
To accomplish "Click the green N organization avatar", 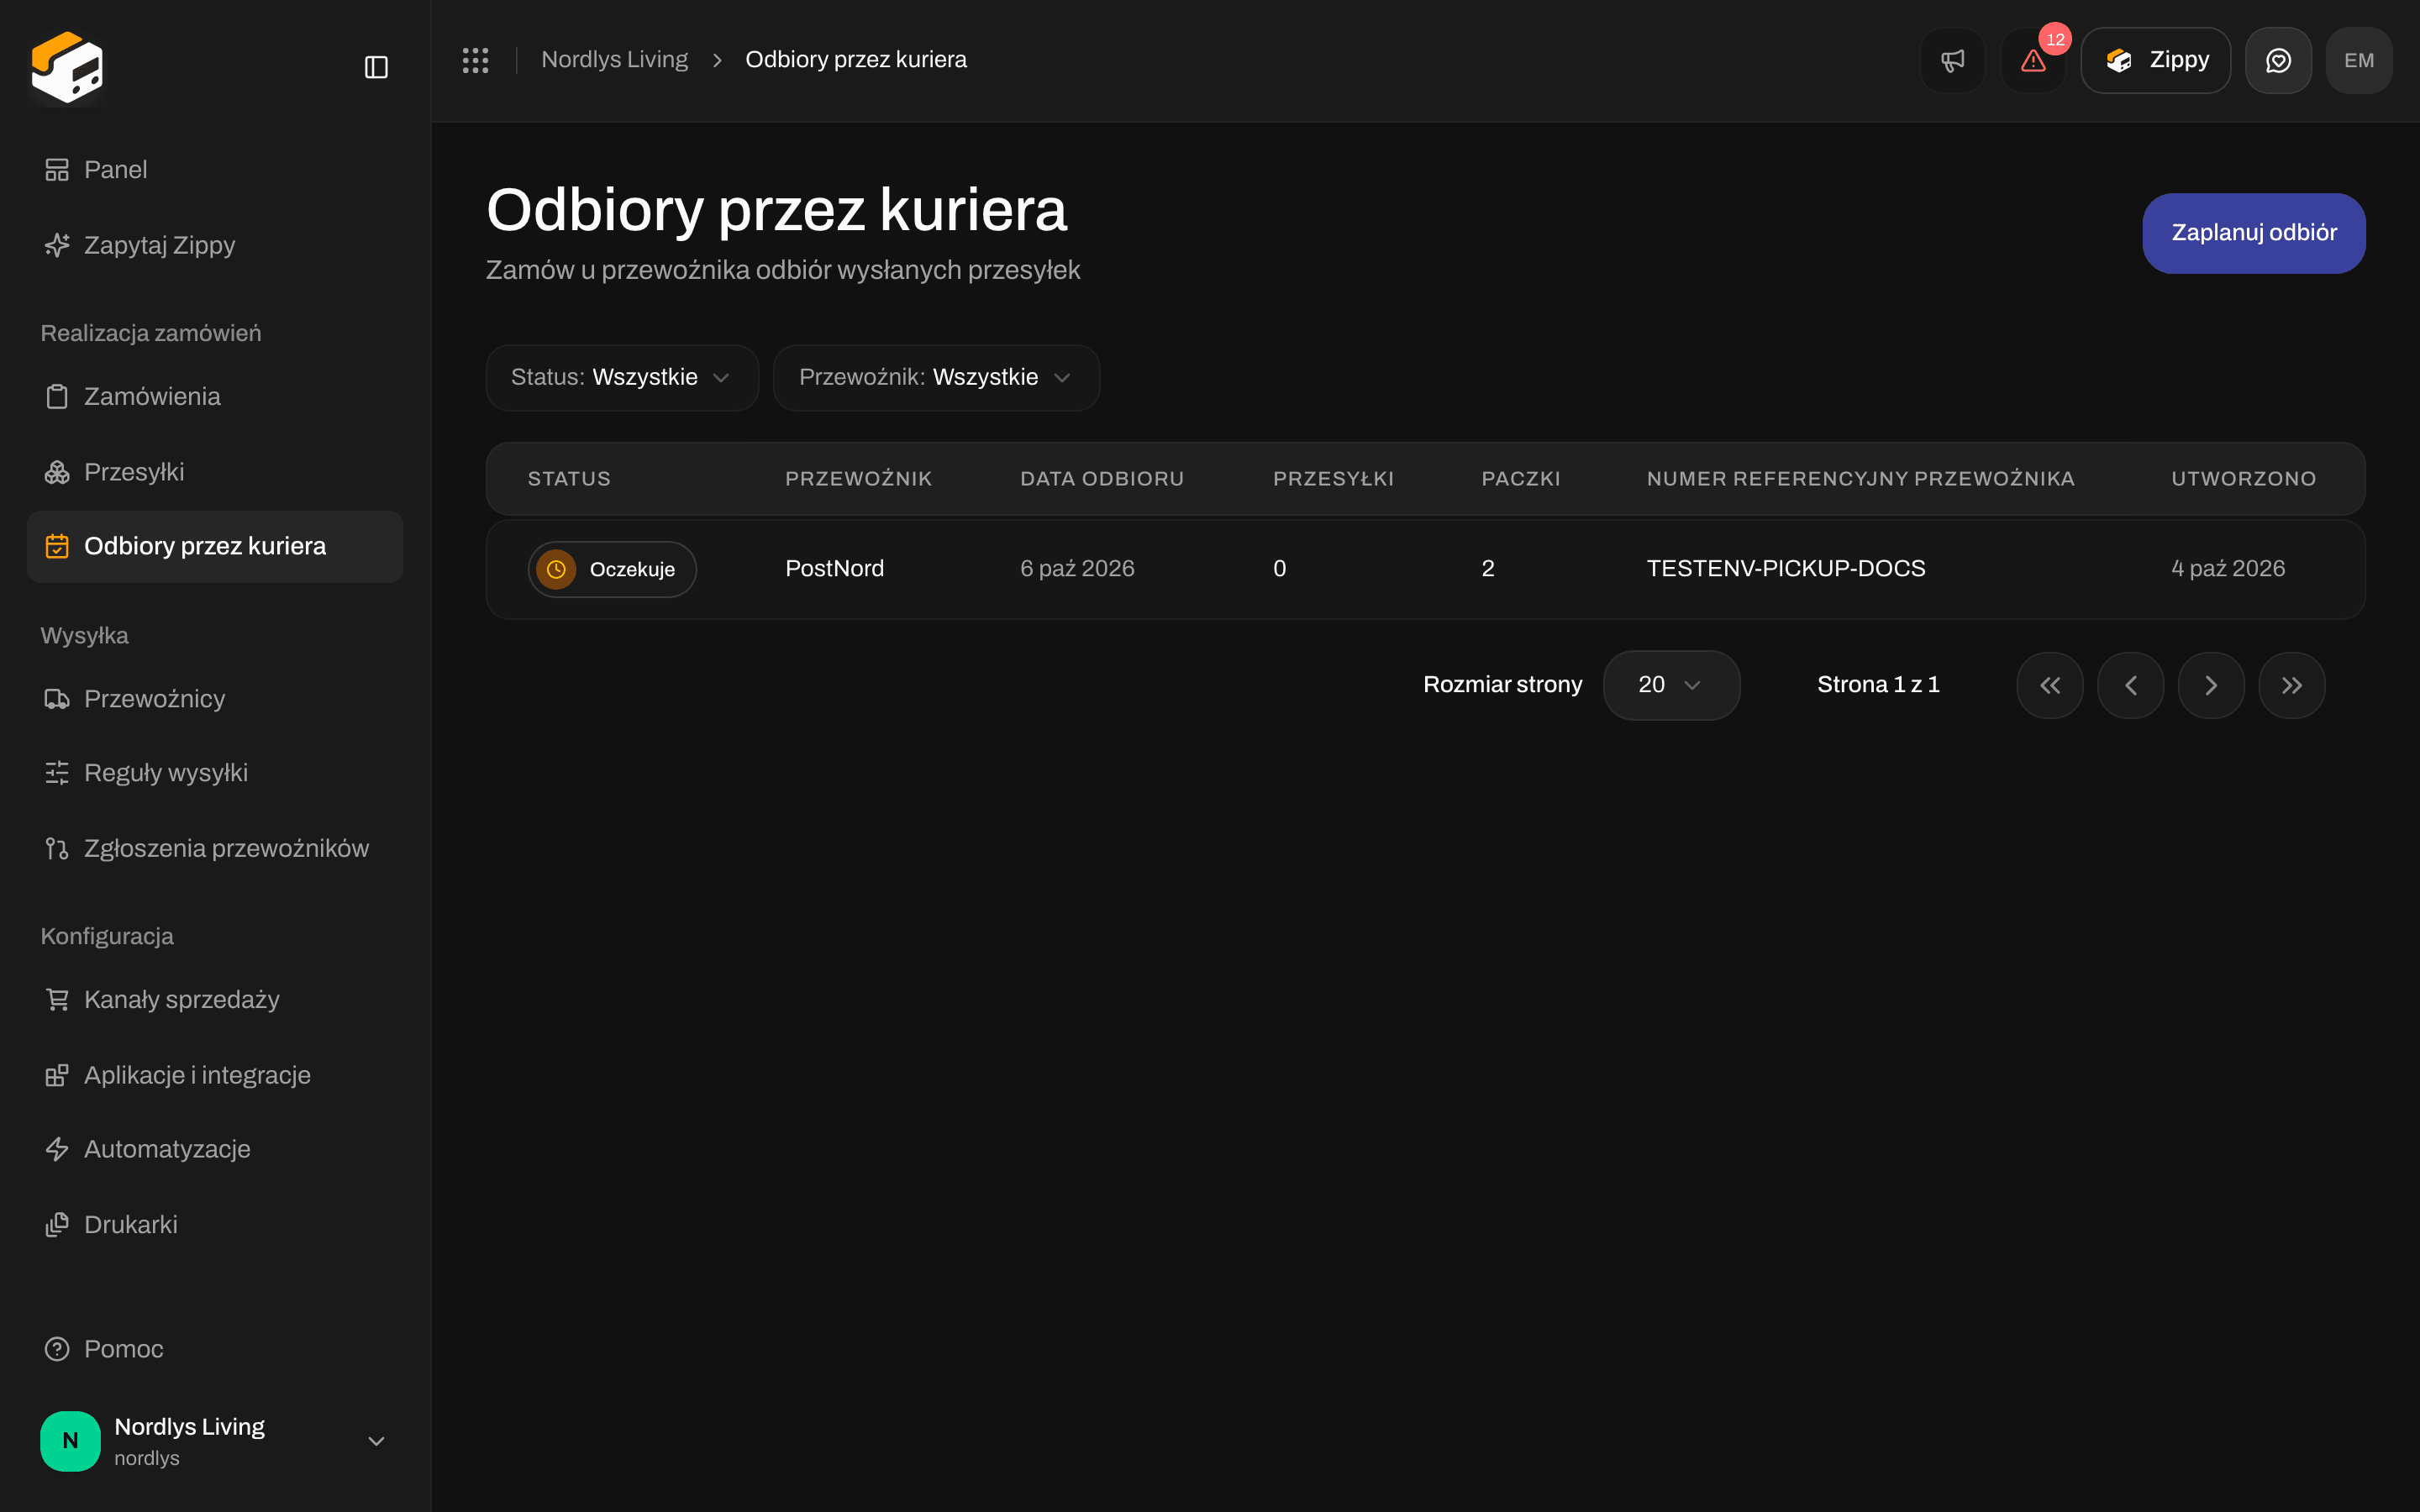I will 70,1441.
